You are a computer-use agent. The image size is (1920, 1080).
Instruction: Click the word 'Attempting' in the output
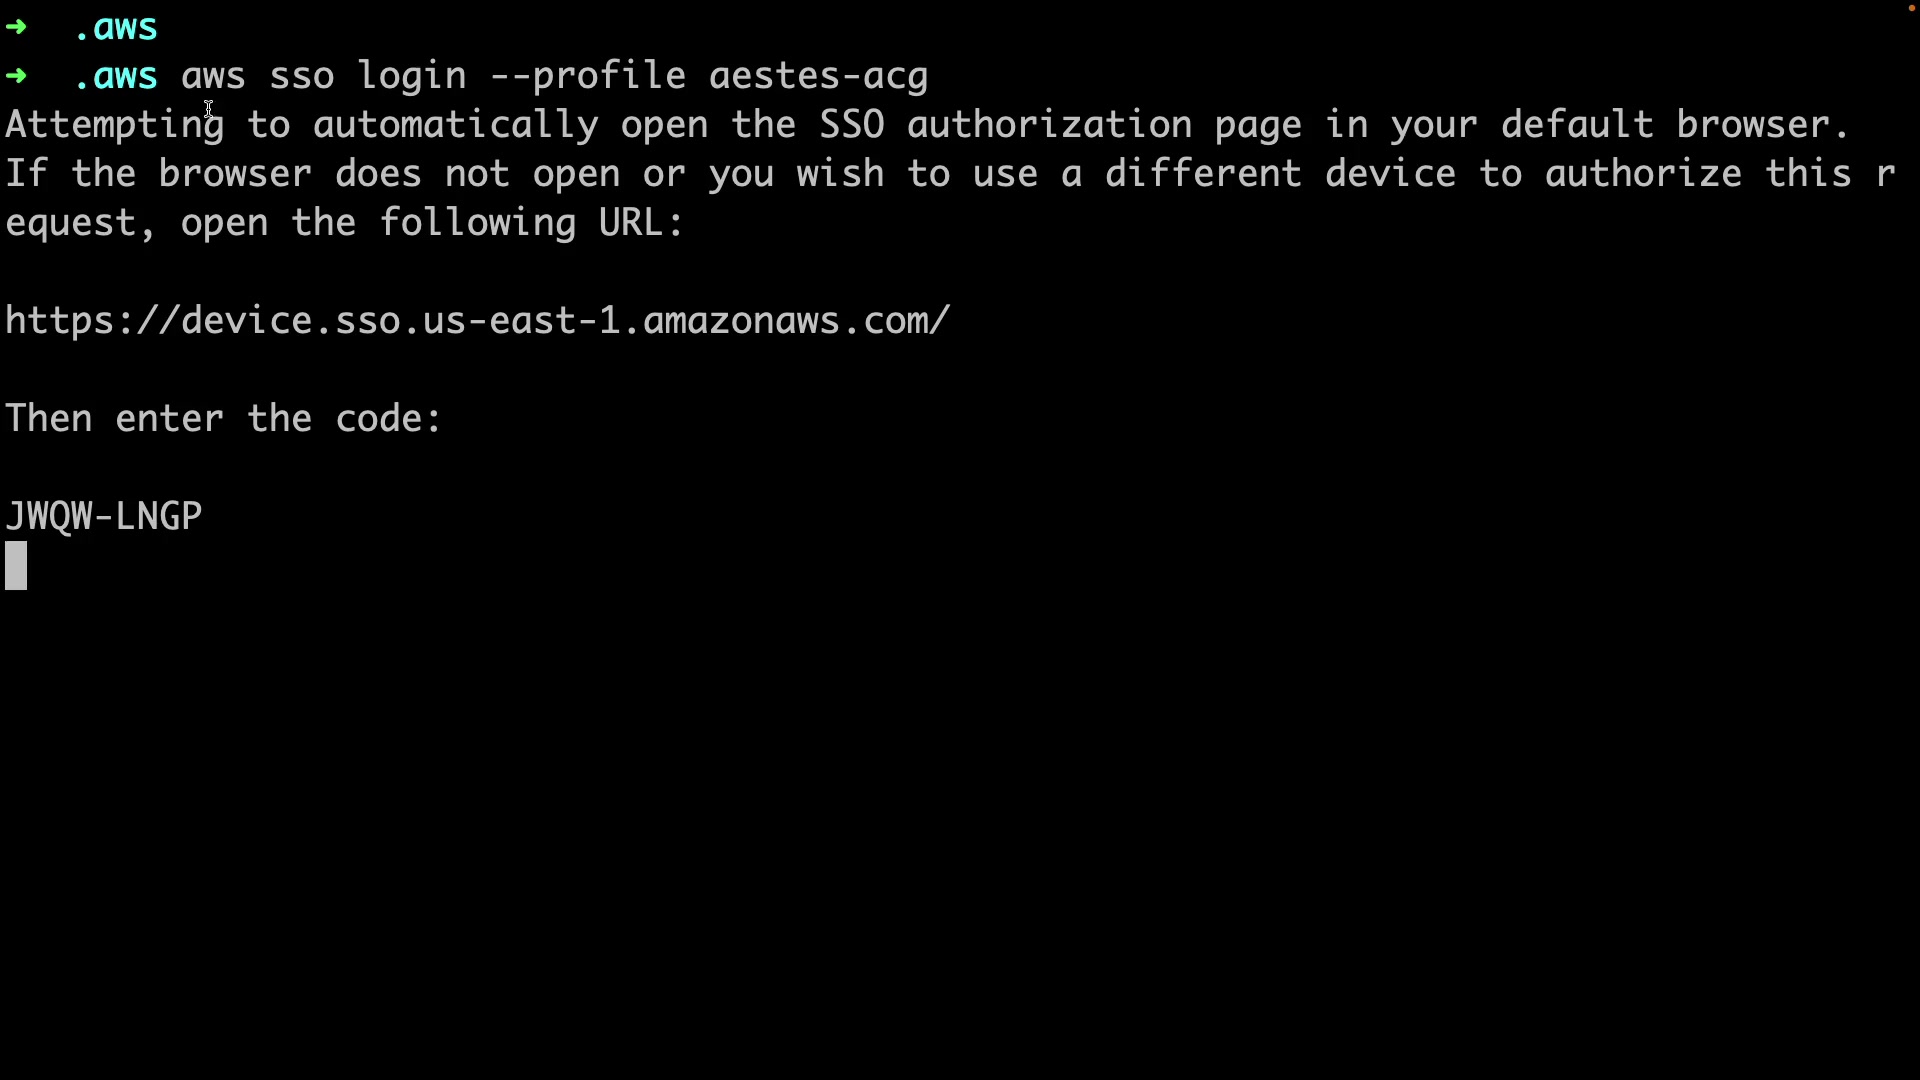tap(115, 125)
